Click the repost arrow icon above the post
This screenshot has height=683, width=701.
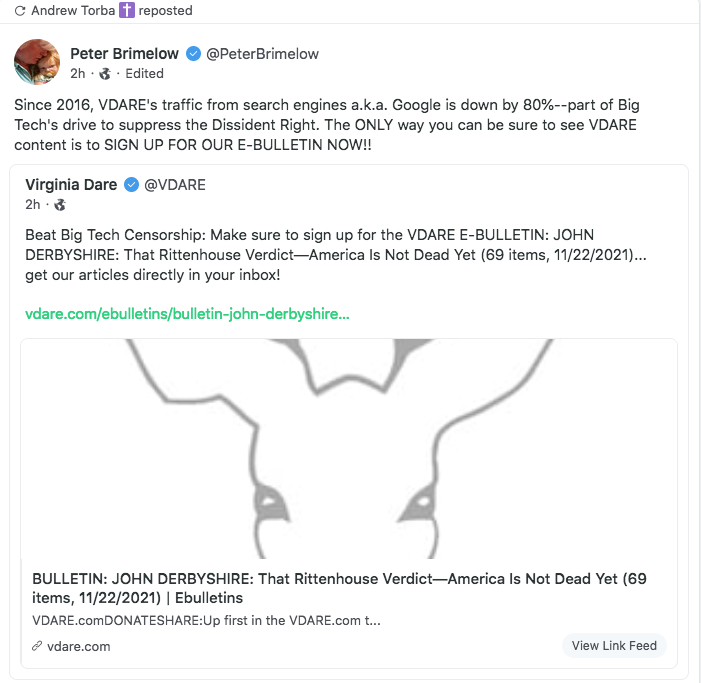(x=19, y=11)
